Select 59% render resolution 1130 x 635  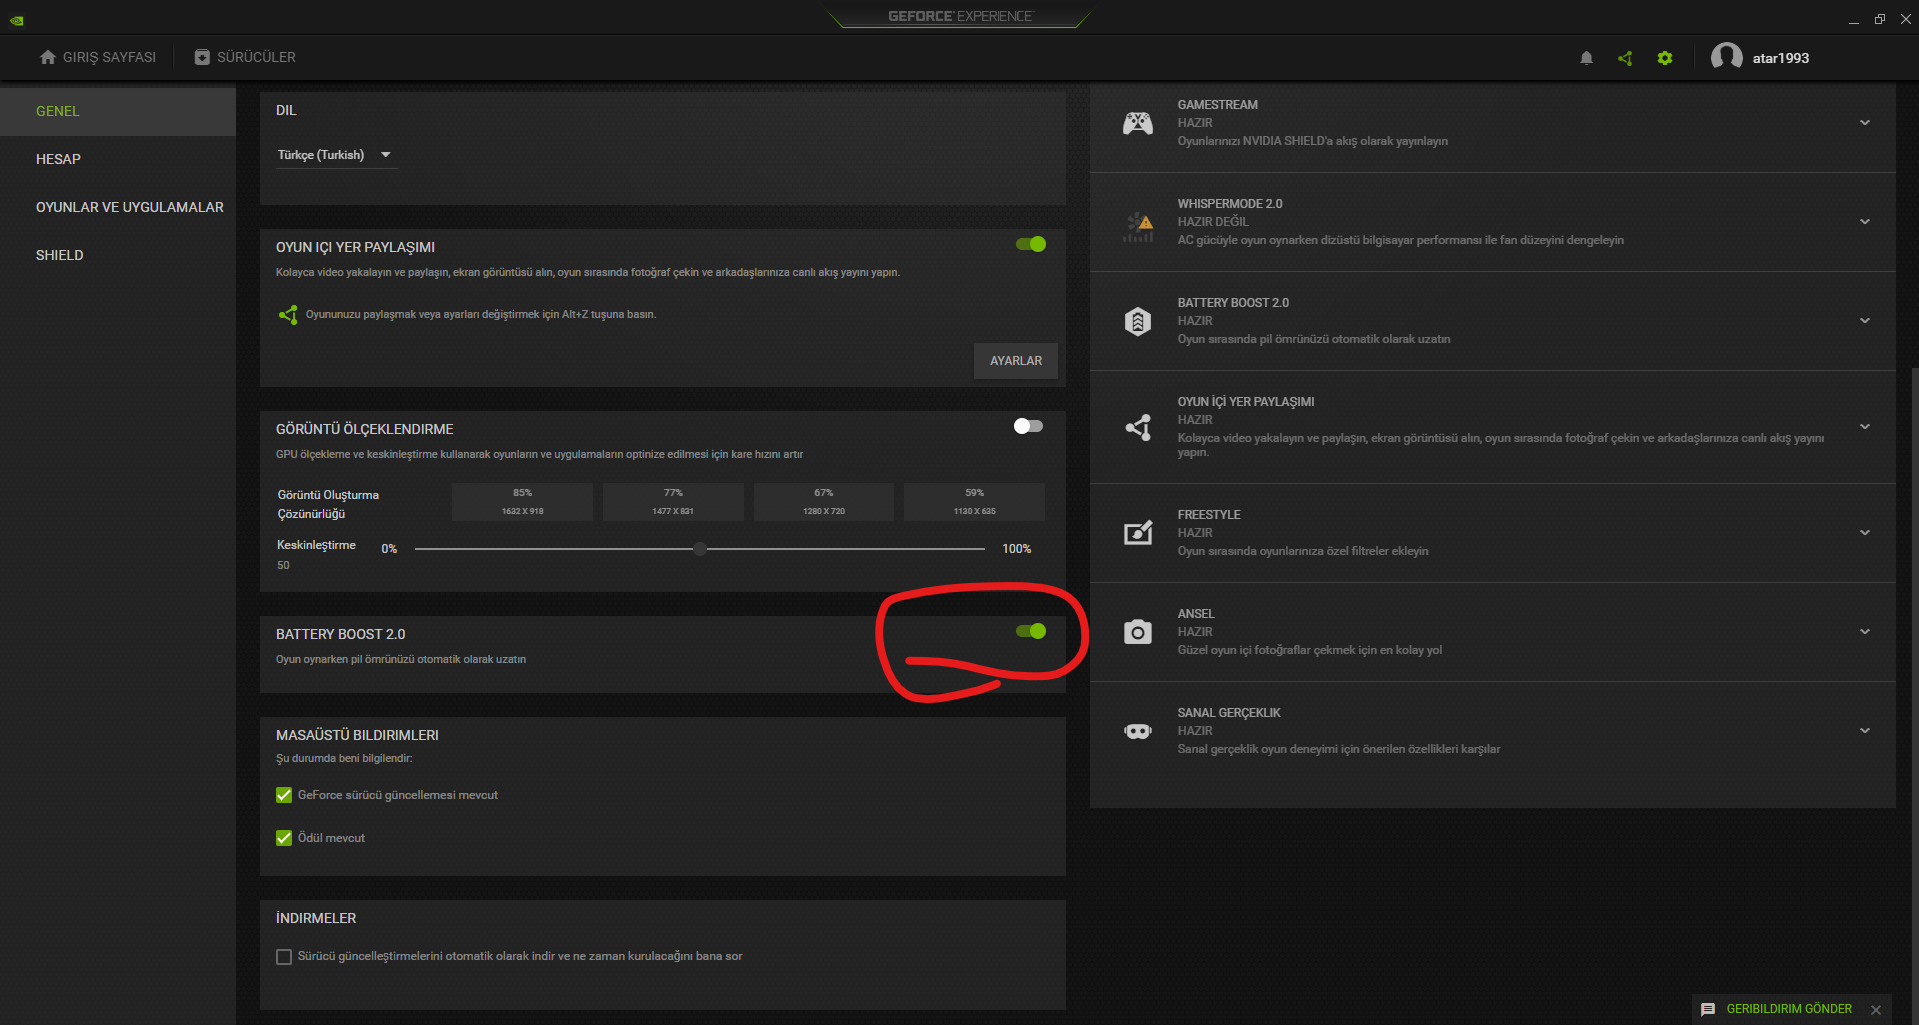click(974, 502)
